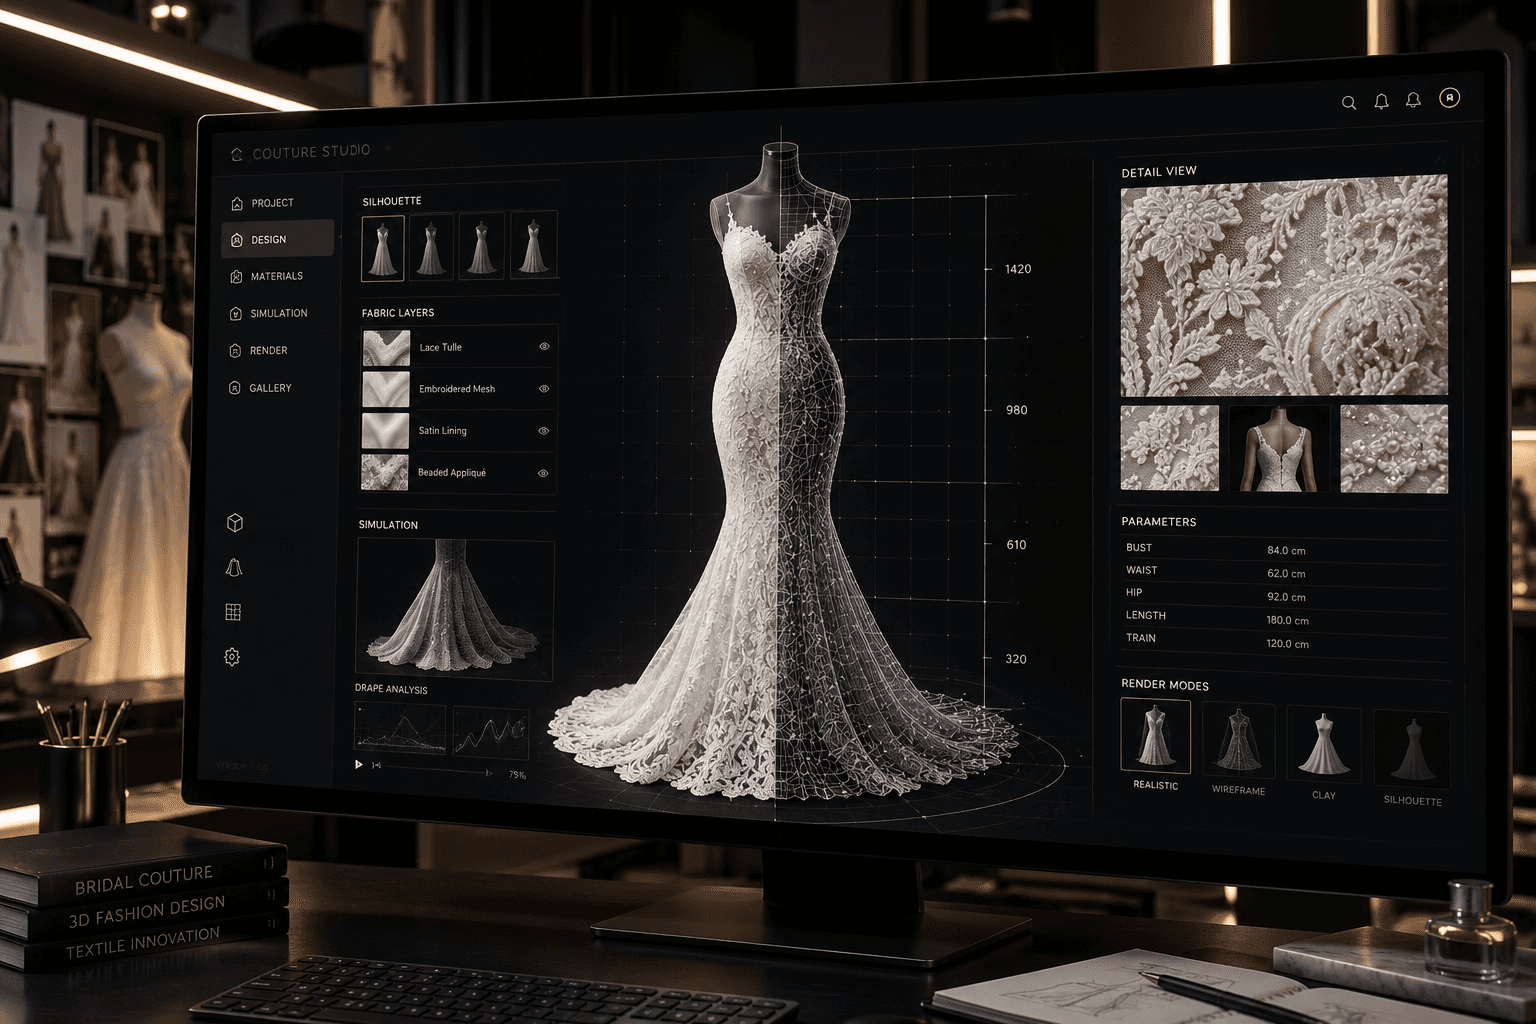Open the Gallery section
Screen dimensions: 1536x1024
click(x=260, y=387)
